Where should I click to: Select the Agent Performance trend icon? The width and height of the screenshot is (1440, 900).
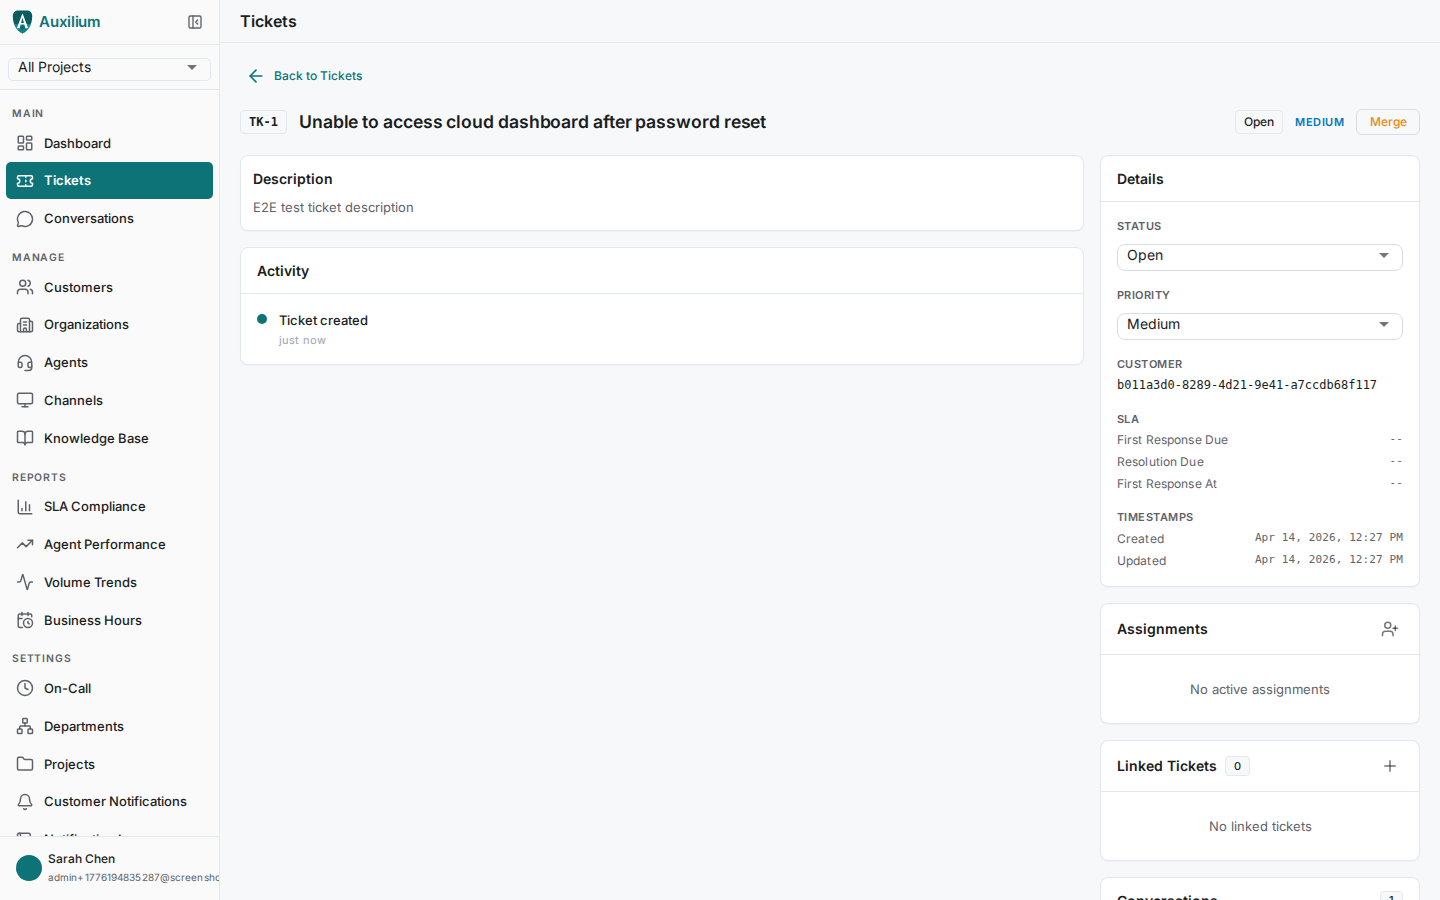tap(24, 544)
